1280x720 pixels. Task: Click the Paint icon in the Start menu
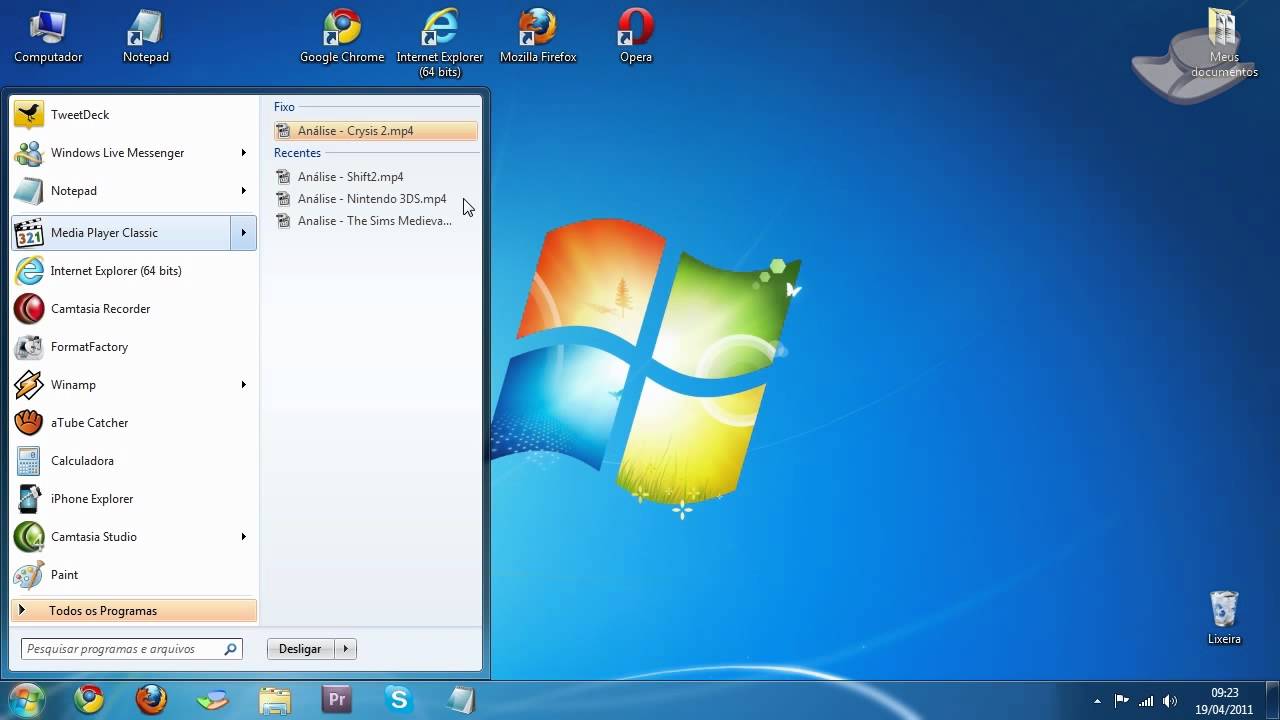[x=29, y=575]
